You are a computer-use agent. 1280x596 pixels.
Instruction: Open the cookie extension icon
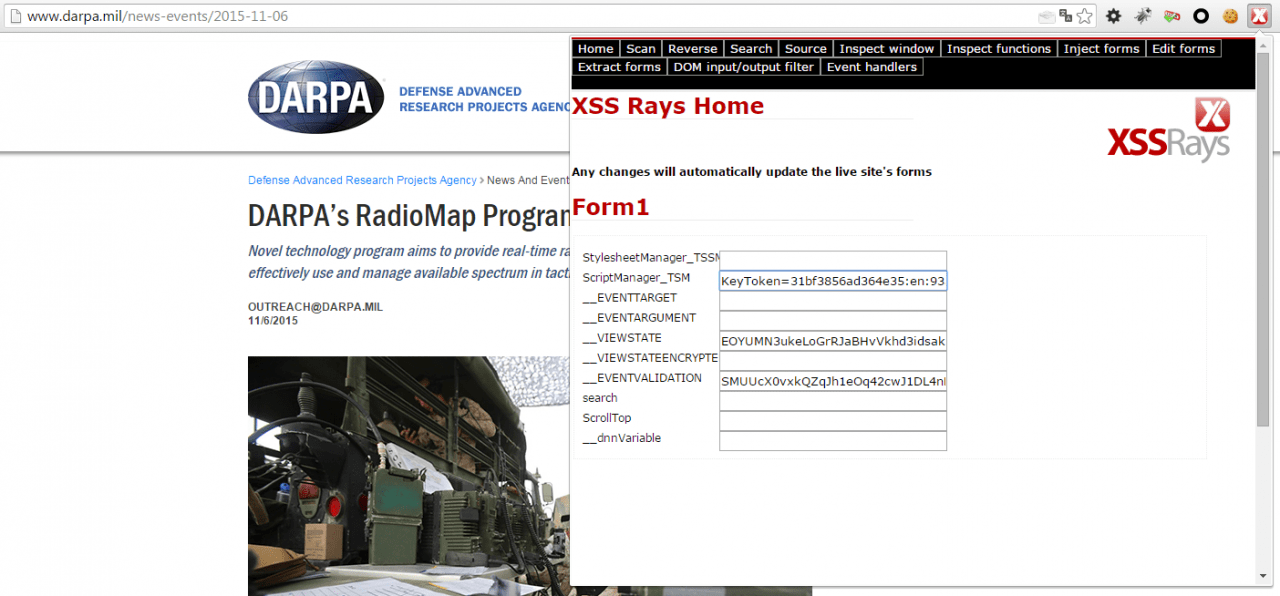point(1231,16)
